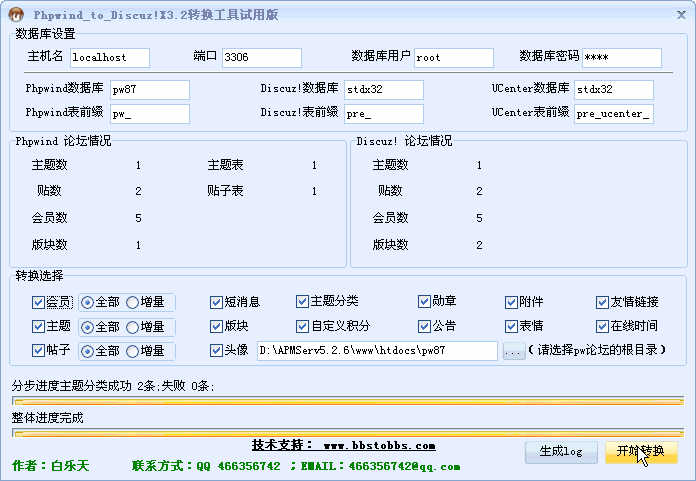Click the Discuz!数据库 stdx32 field
The width and height of the screenshot is (696, 481).
(384, 90)
